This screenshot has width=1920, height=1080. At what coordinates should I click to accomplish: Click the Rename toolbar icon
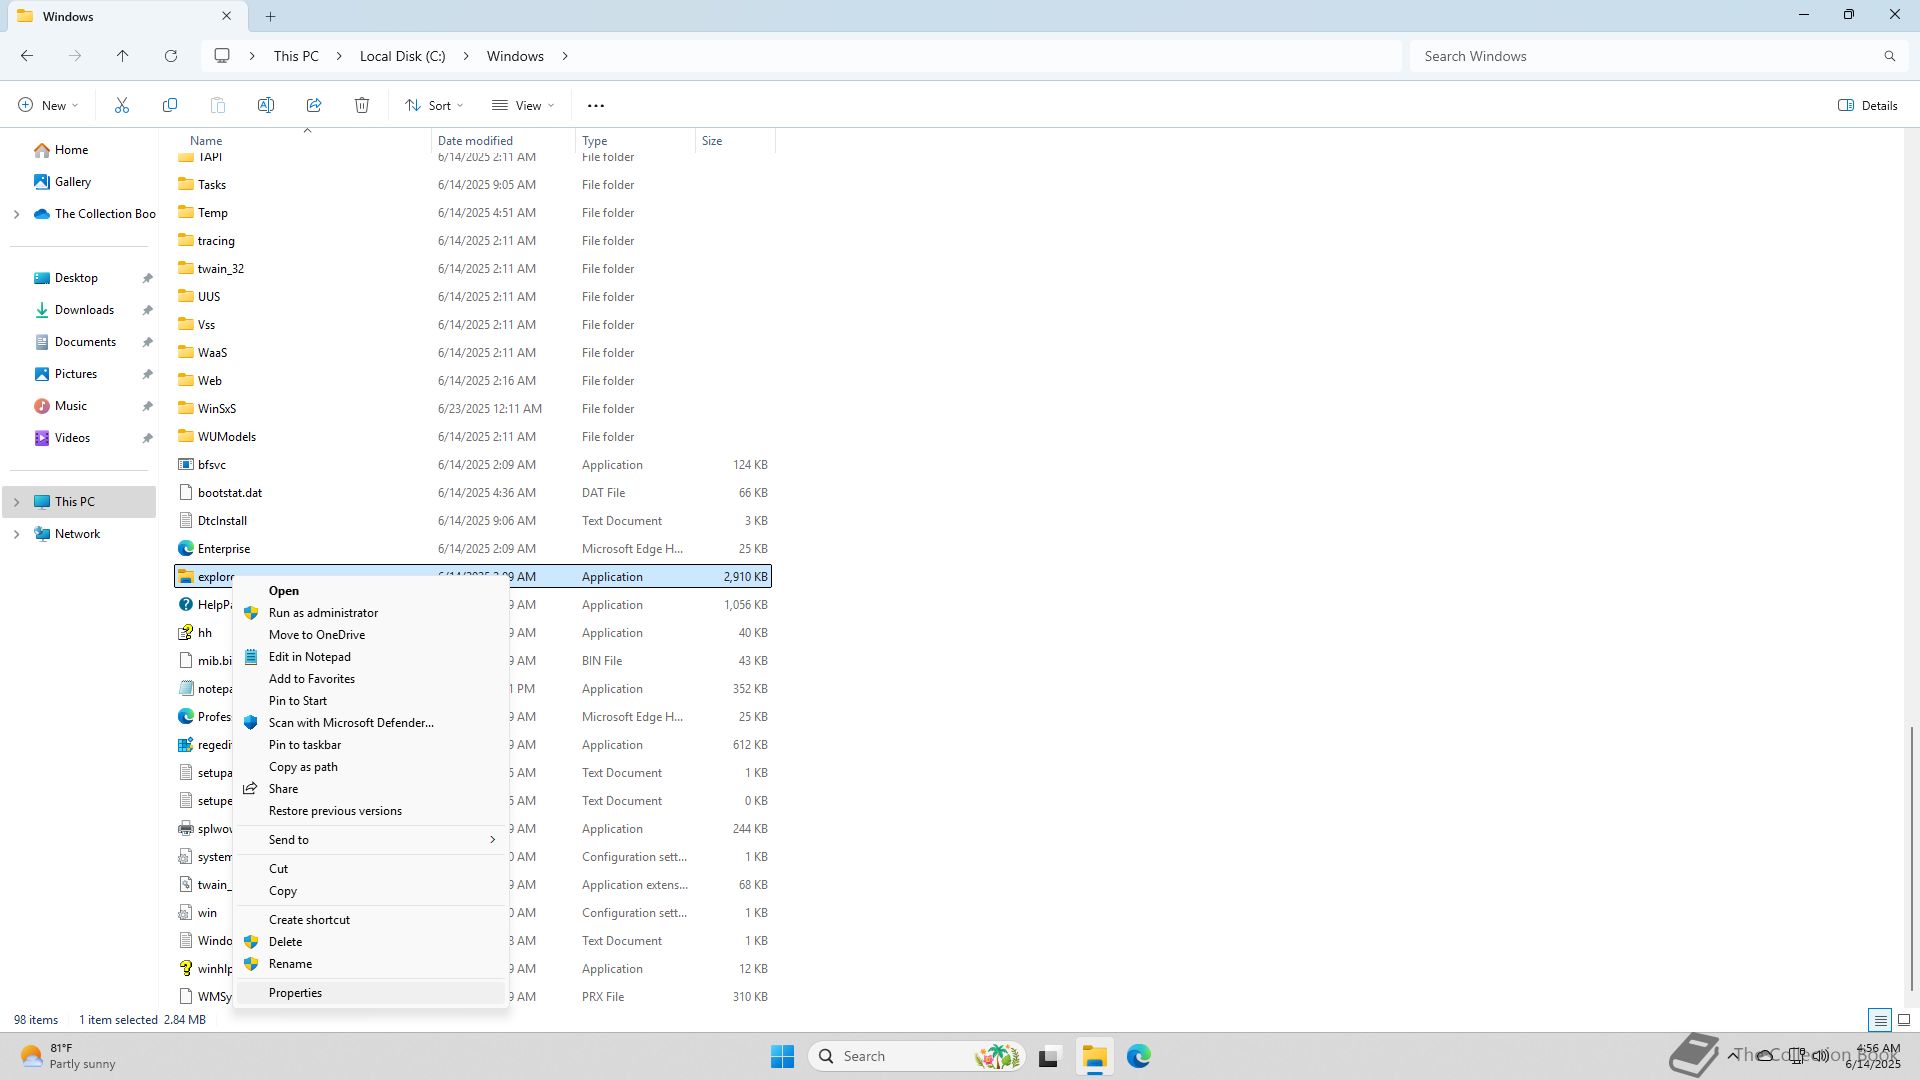pos(266,105)
